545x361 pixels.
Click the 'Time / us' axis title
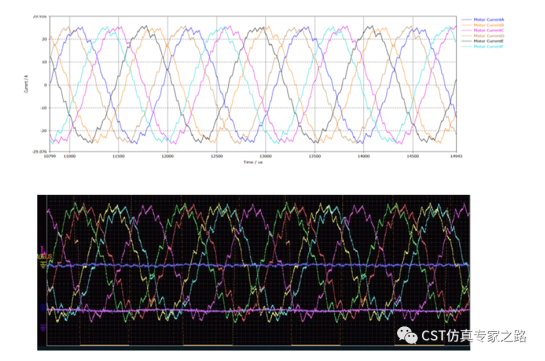pyautogui.click(x=253, y=162)
